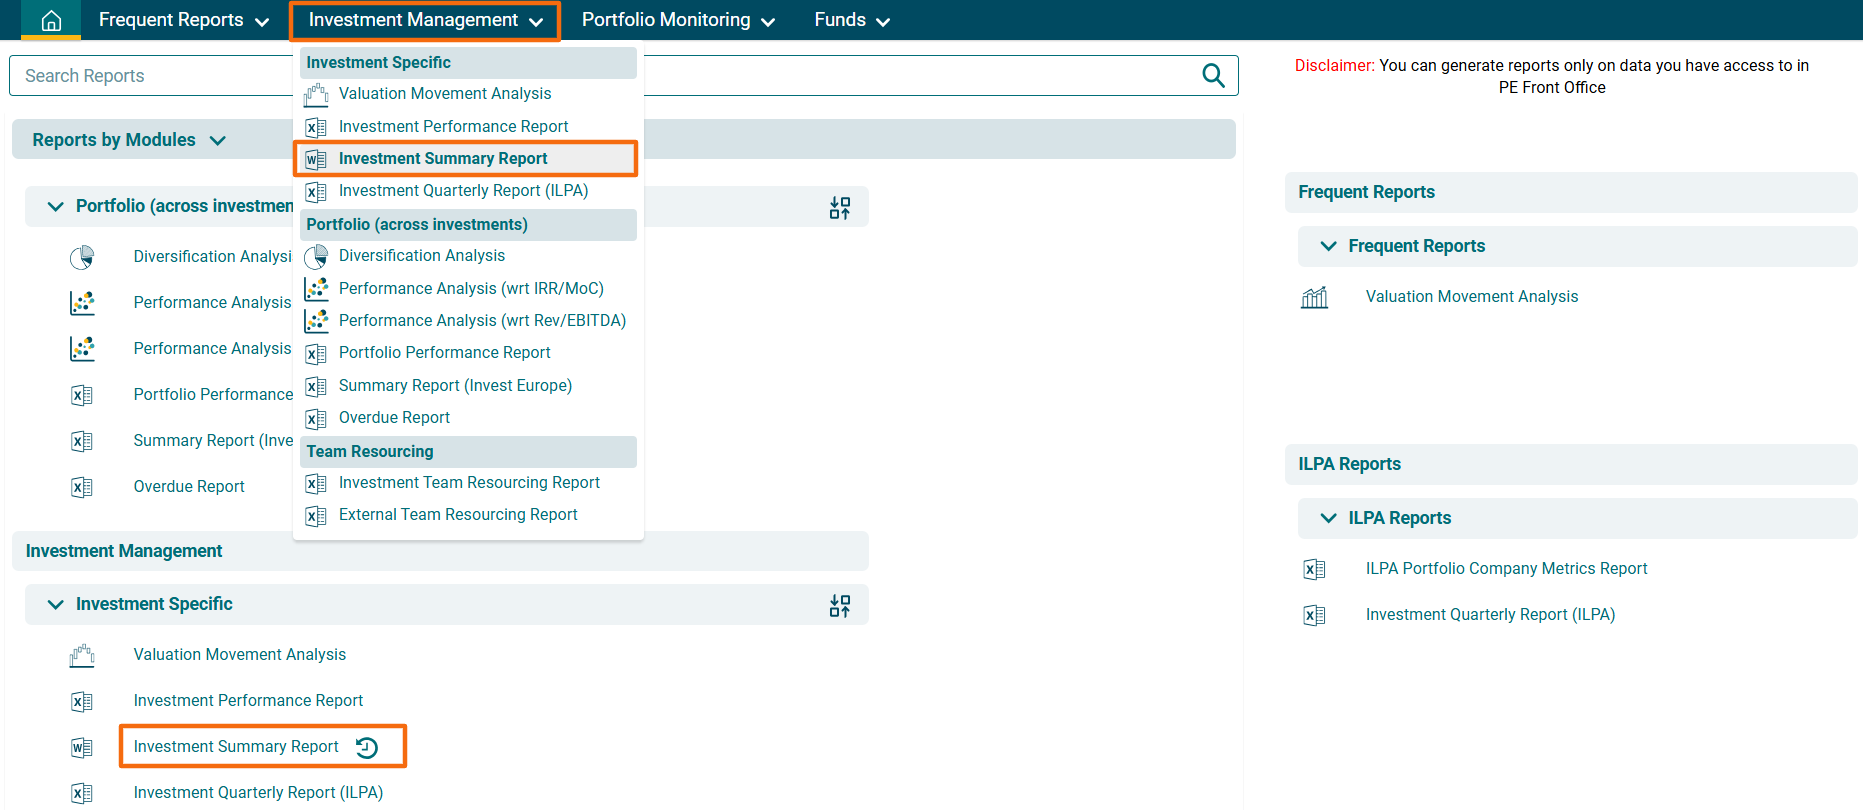Open Investment Performance Report link in list

(x=248, y=701)
